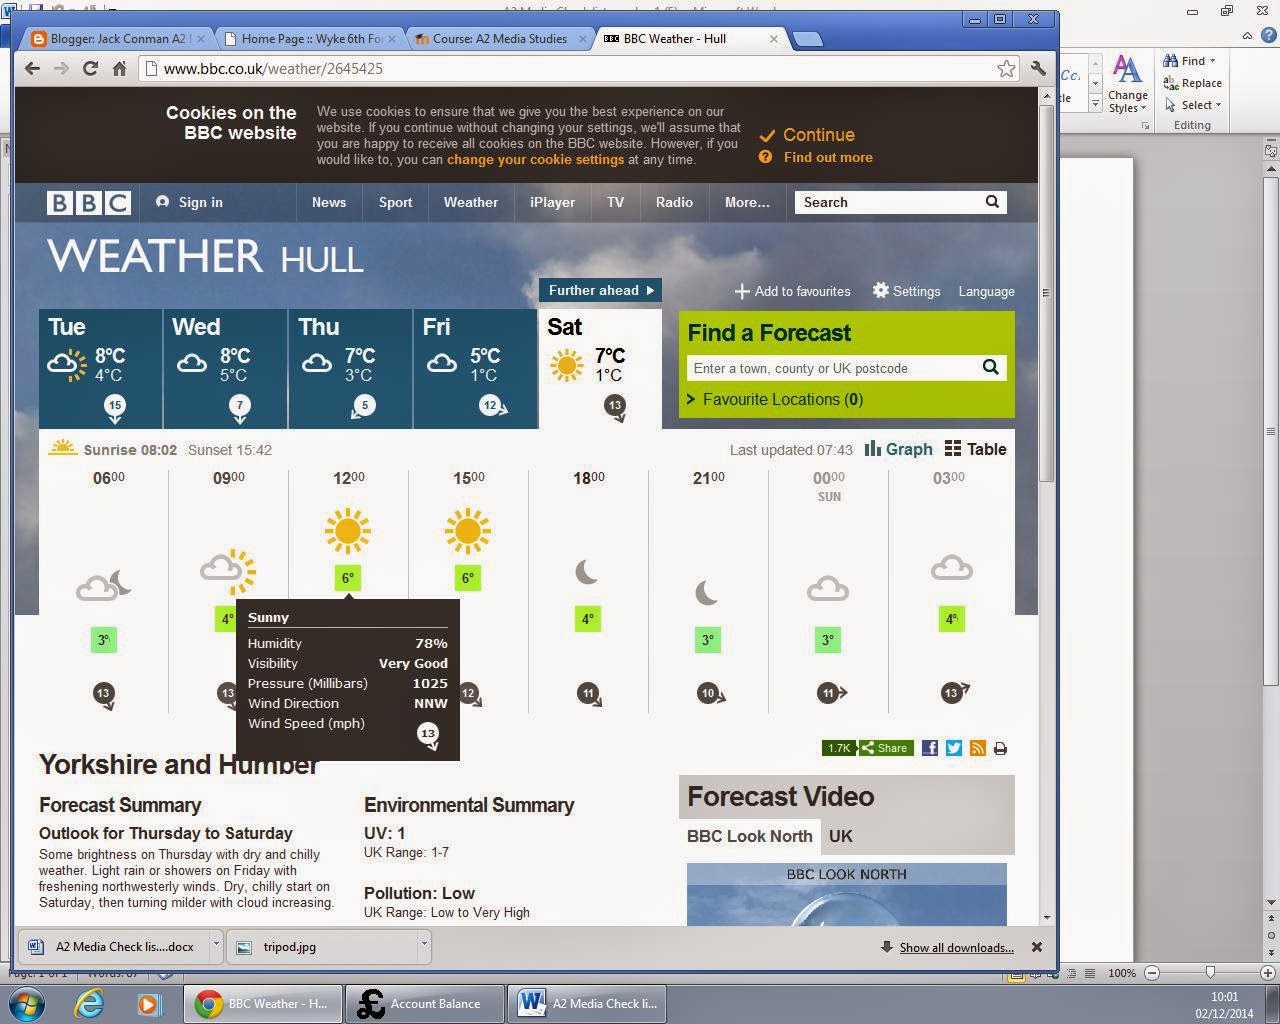Viewport: 1280px width, 1024px height.
Task: Switch to Table view
Action: click(x=975, y=449)
